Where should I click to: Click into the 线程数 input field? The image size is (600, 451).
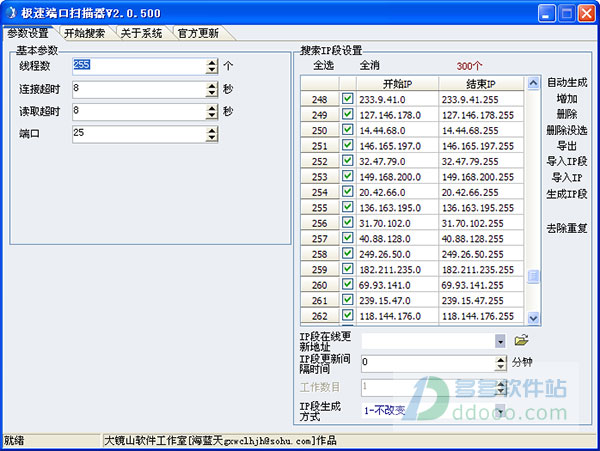(x=139, y=66)
